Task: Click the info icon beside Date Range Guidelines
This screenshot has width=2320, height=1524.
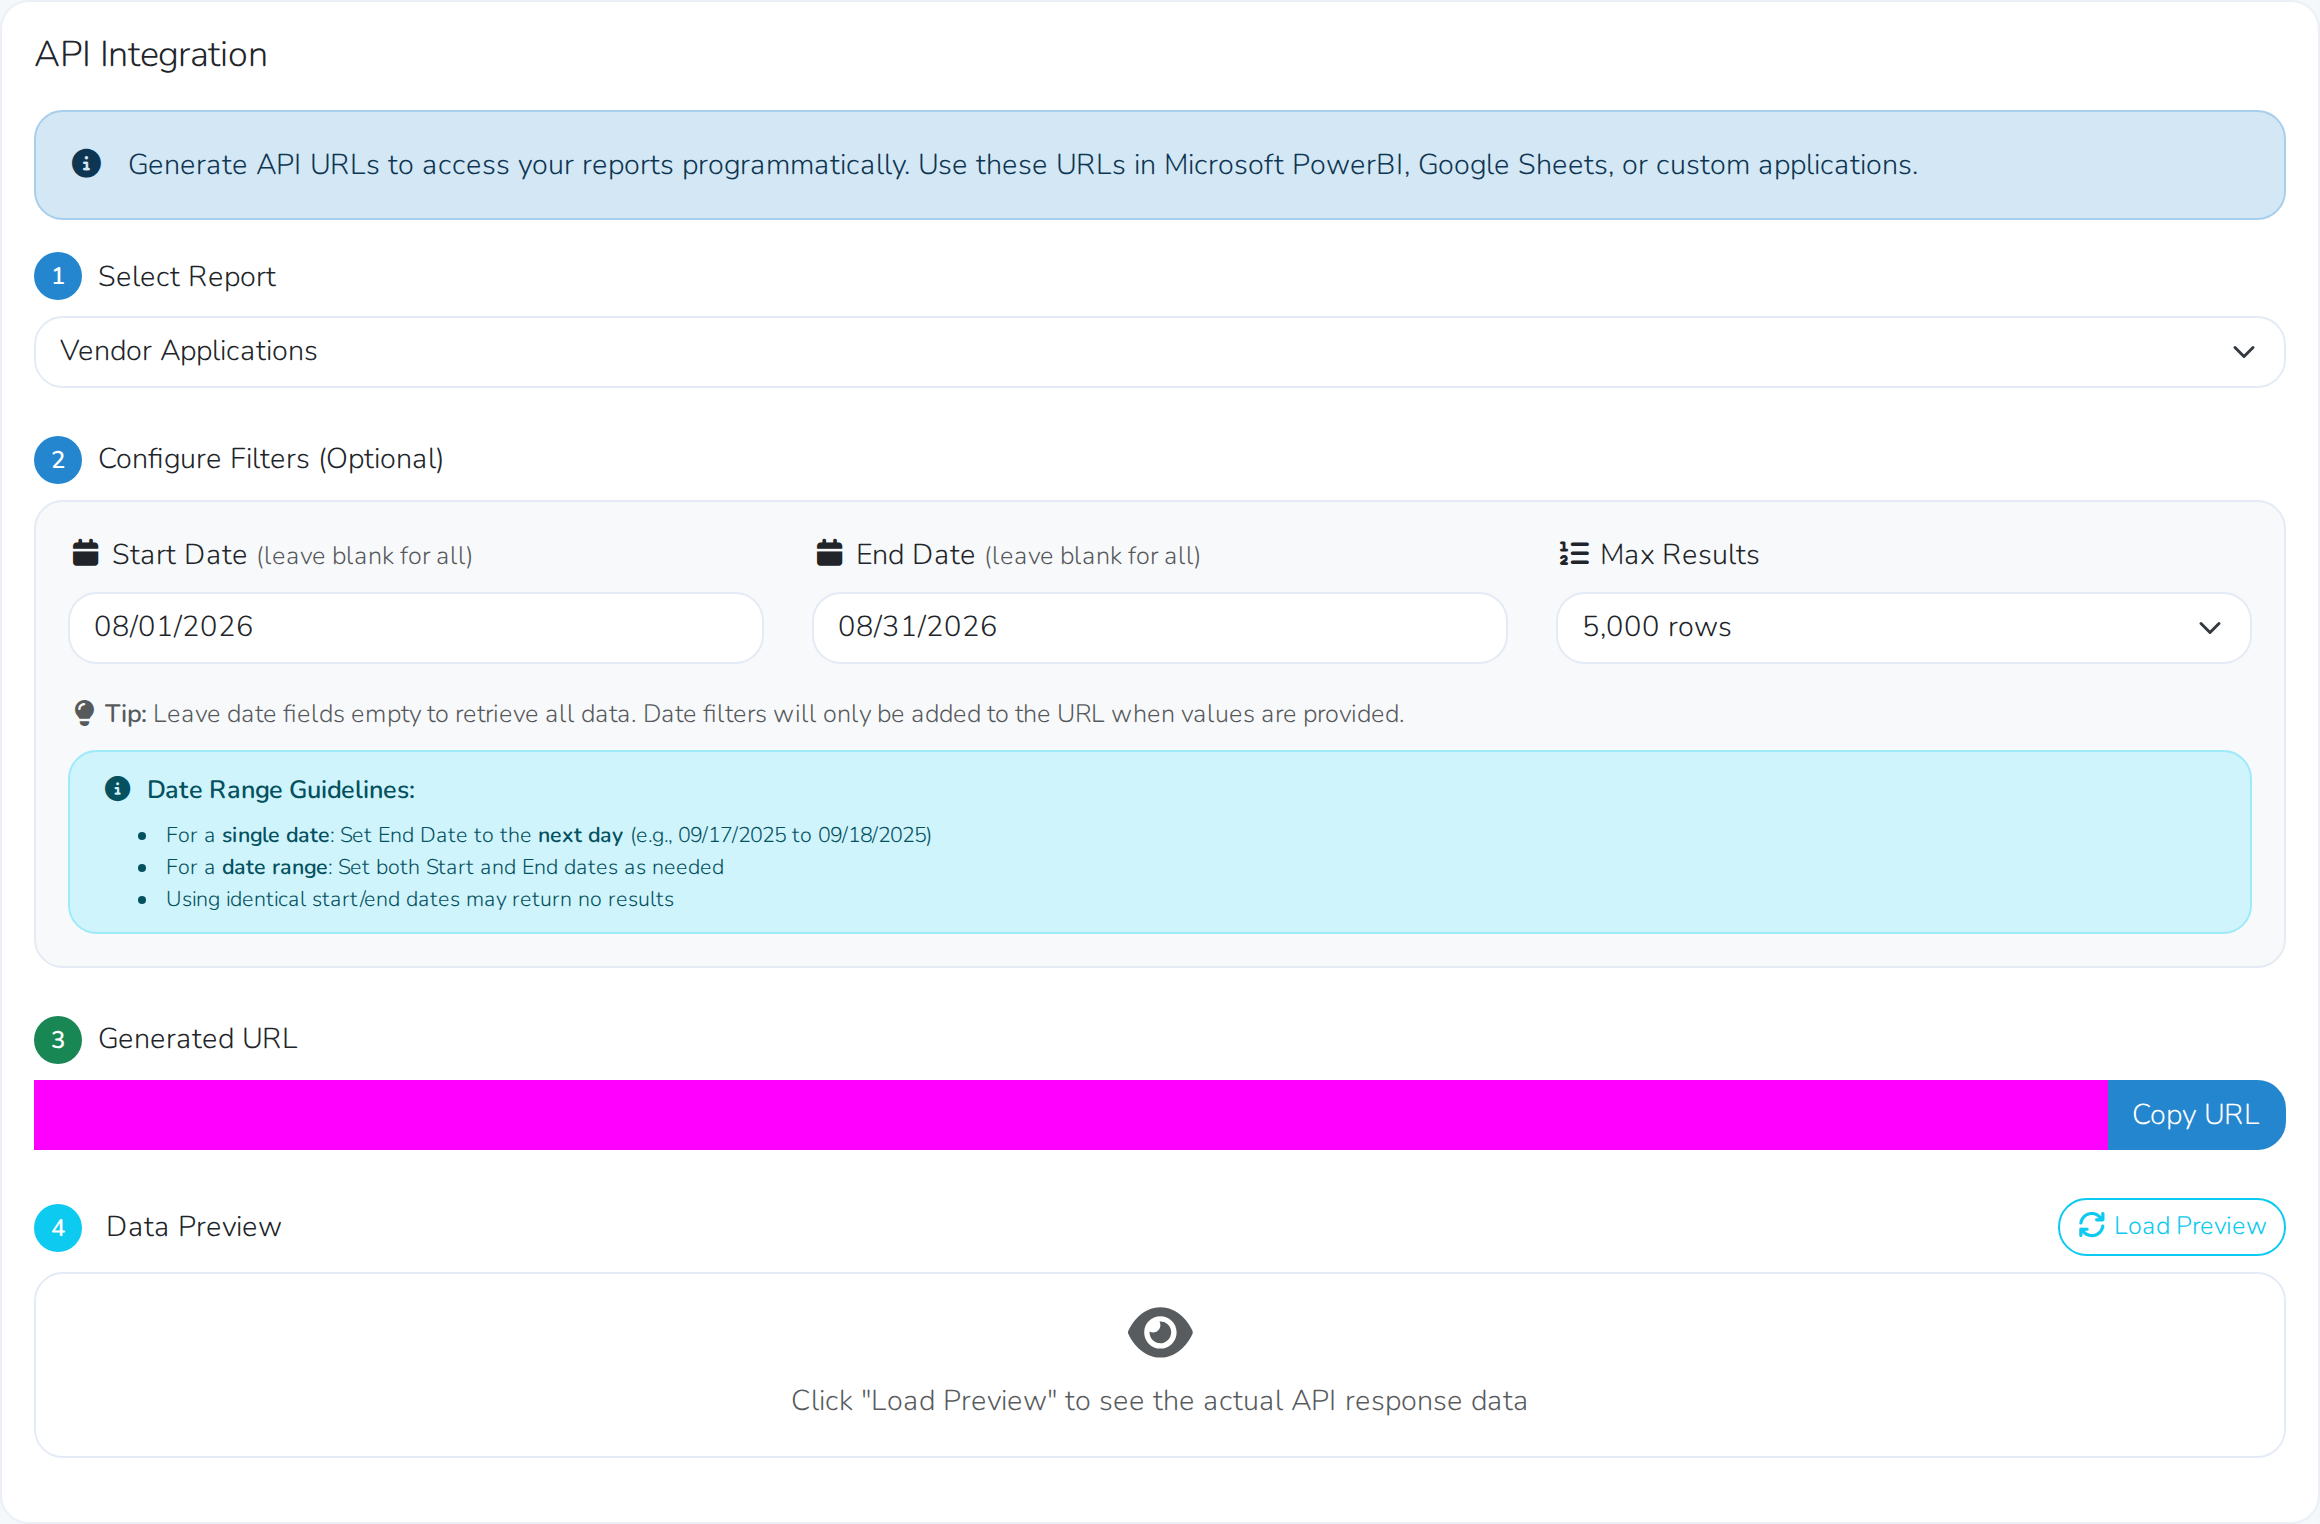Action: (x=118, y=789)
